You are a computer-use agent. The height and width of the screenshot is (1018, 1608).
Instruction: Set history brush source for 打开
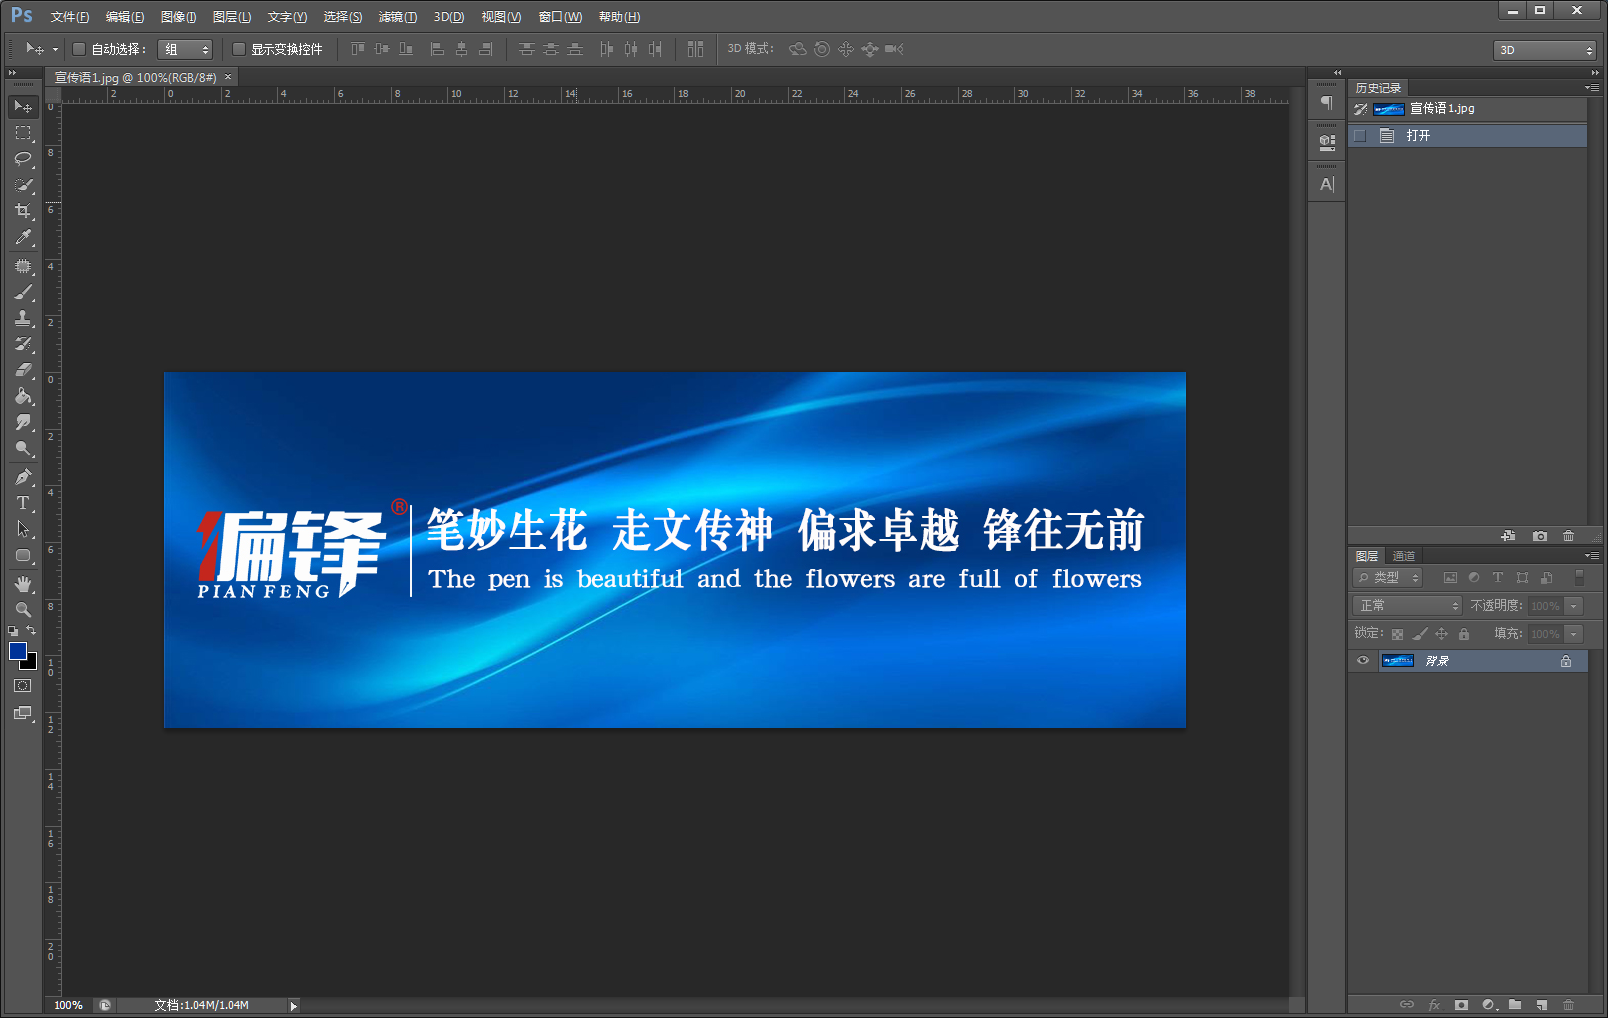click(1360, 135)
